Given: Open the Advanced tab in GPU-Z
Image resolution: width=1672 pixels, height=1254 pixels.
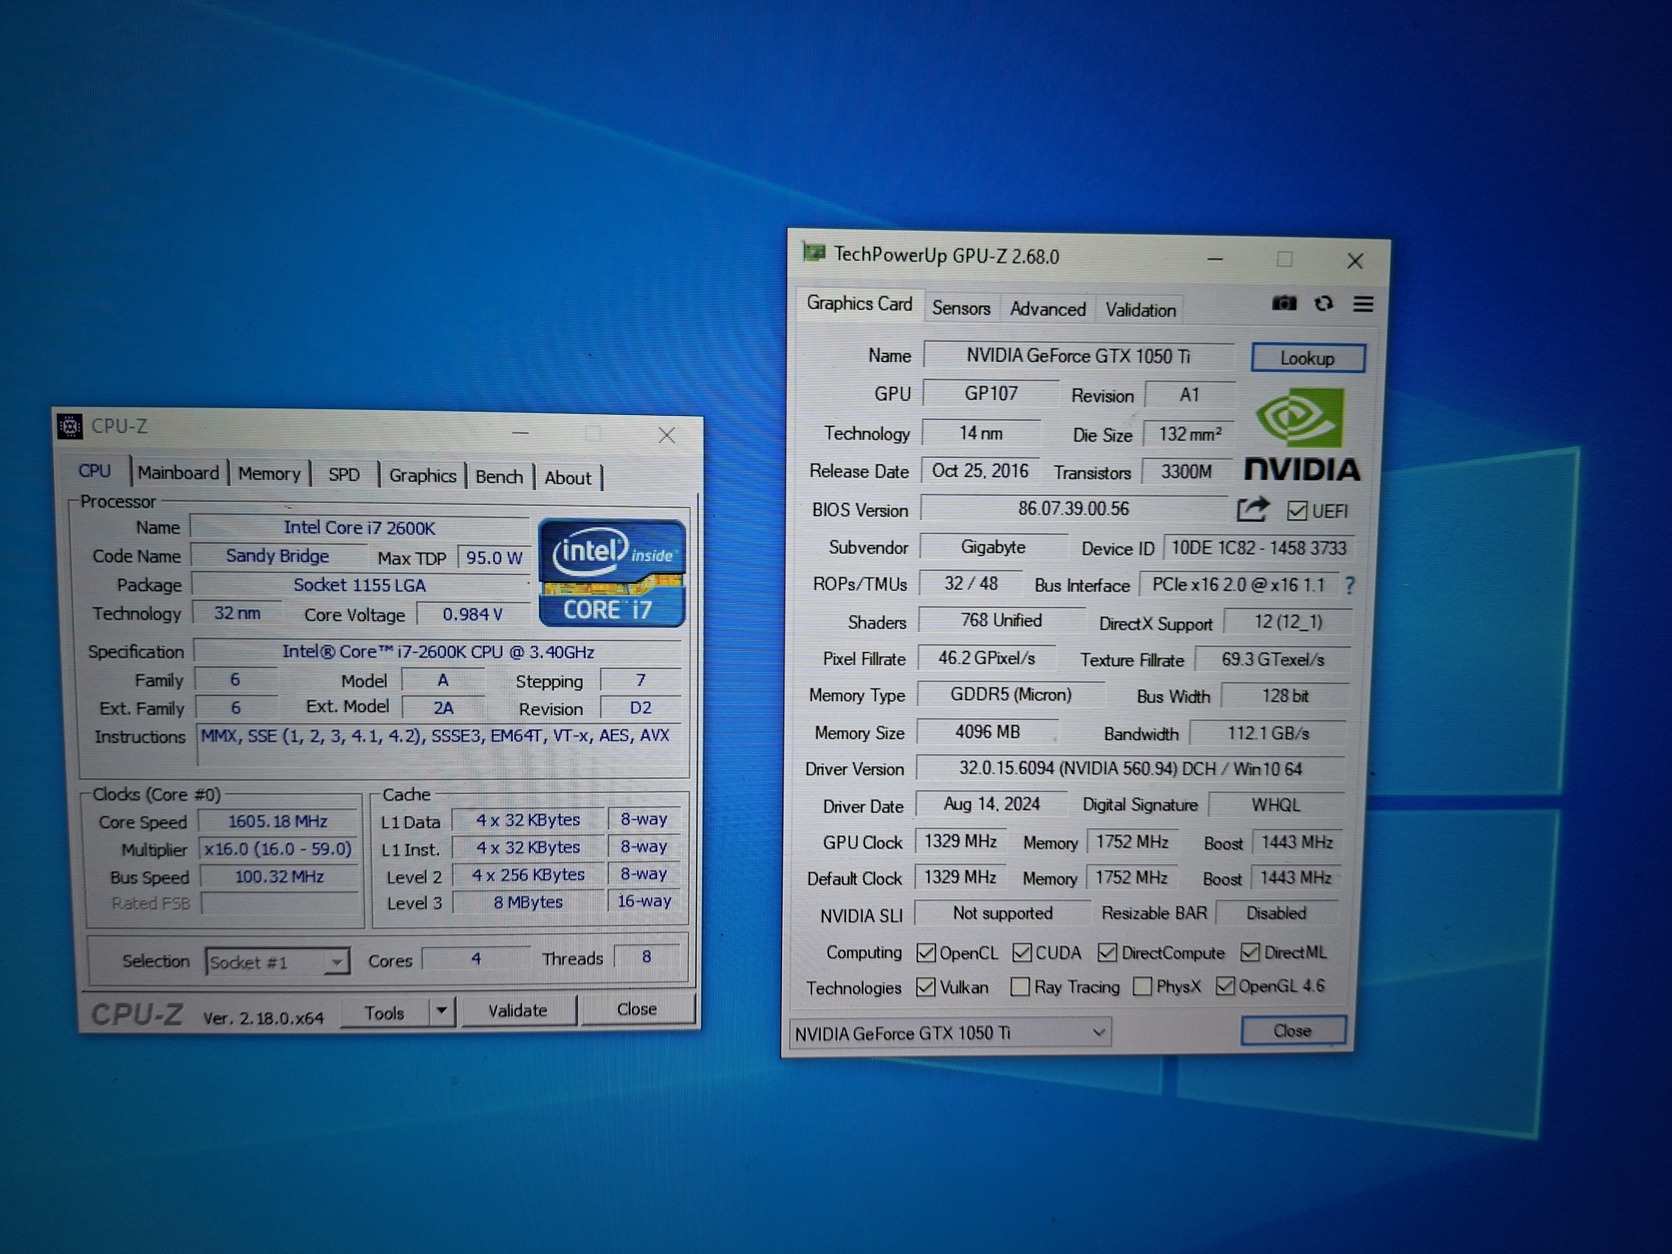Looking at the screenshot, I should (x=1048, y=309).
